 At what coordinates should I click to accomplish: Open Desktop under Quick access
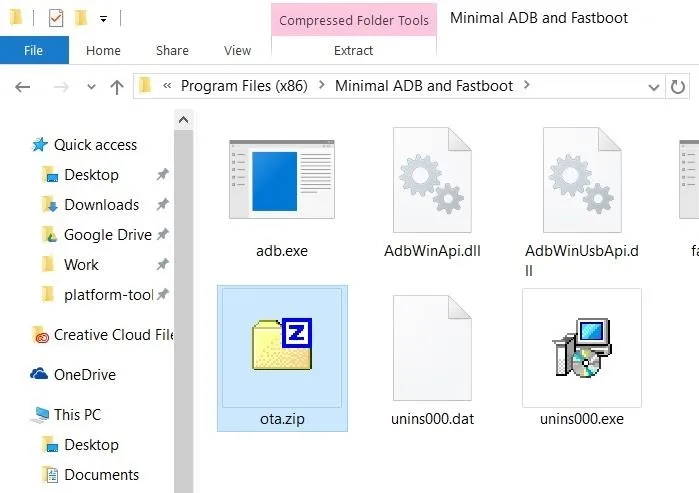point(91,175)
